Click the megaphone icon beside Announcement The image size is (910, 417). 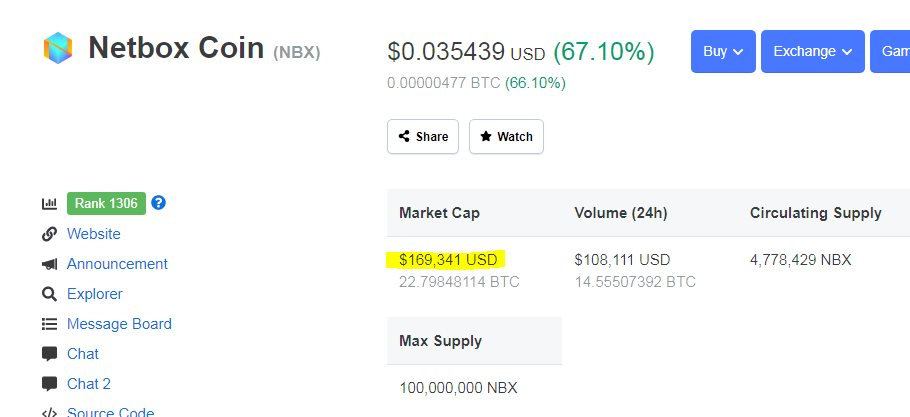click(x=49, y=264)
